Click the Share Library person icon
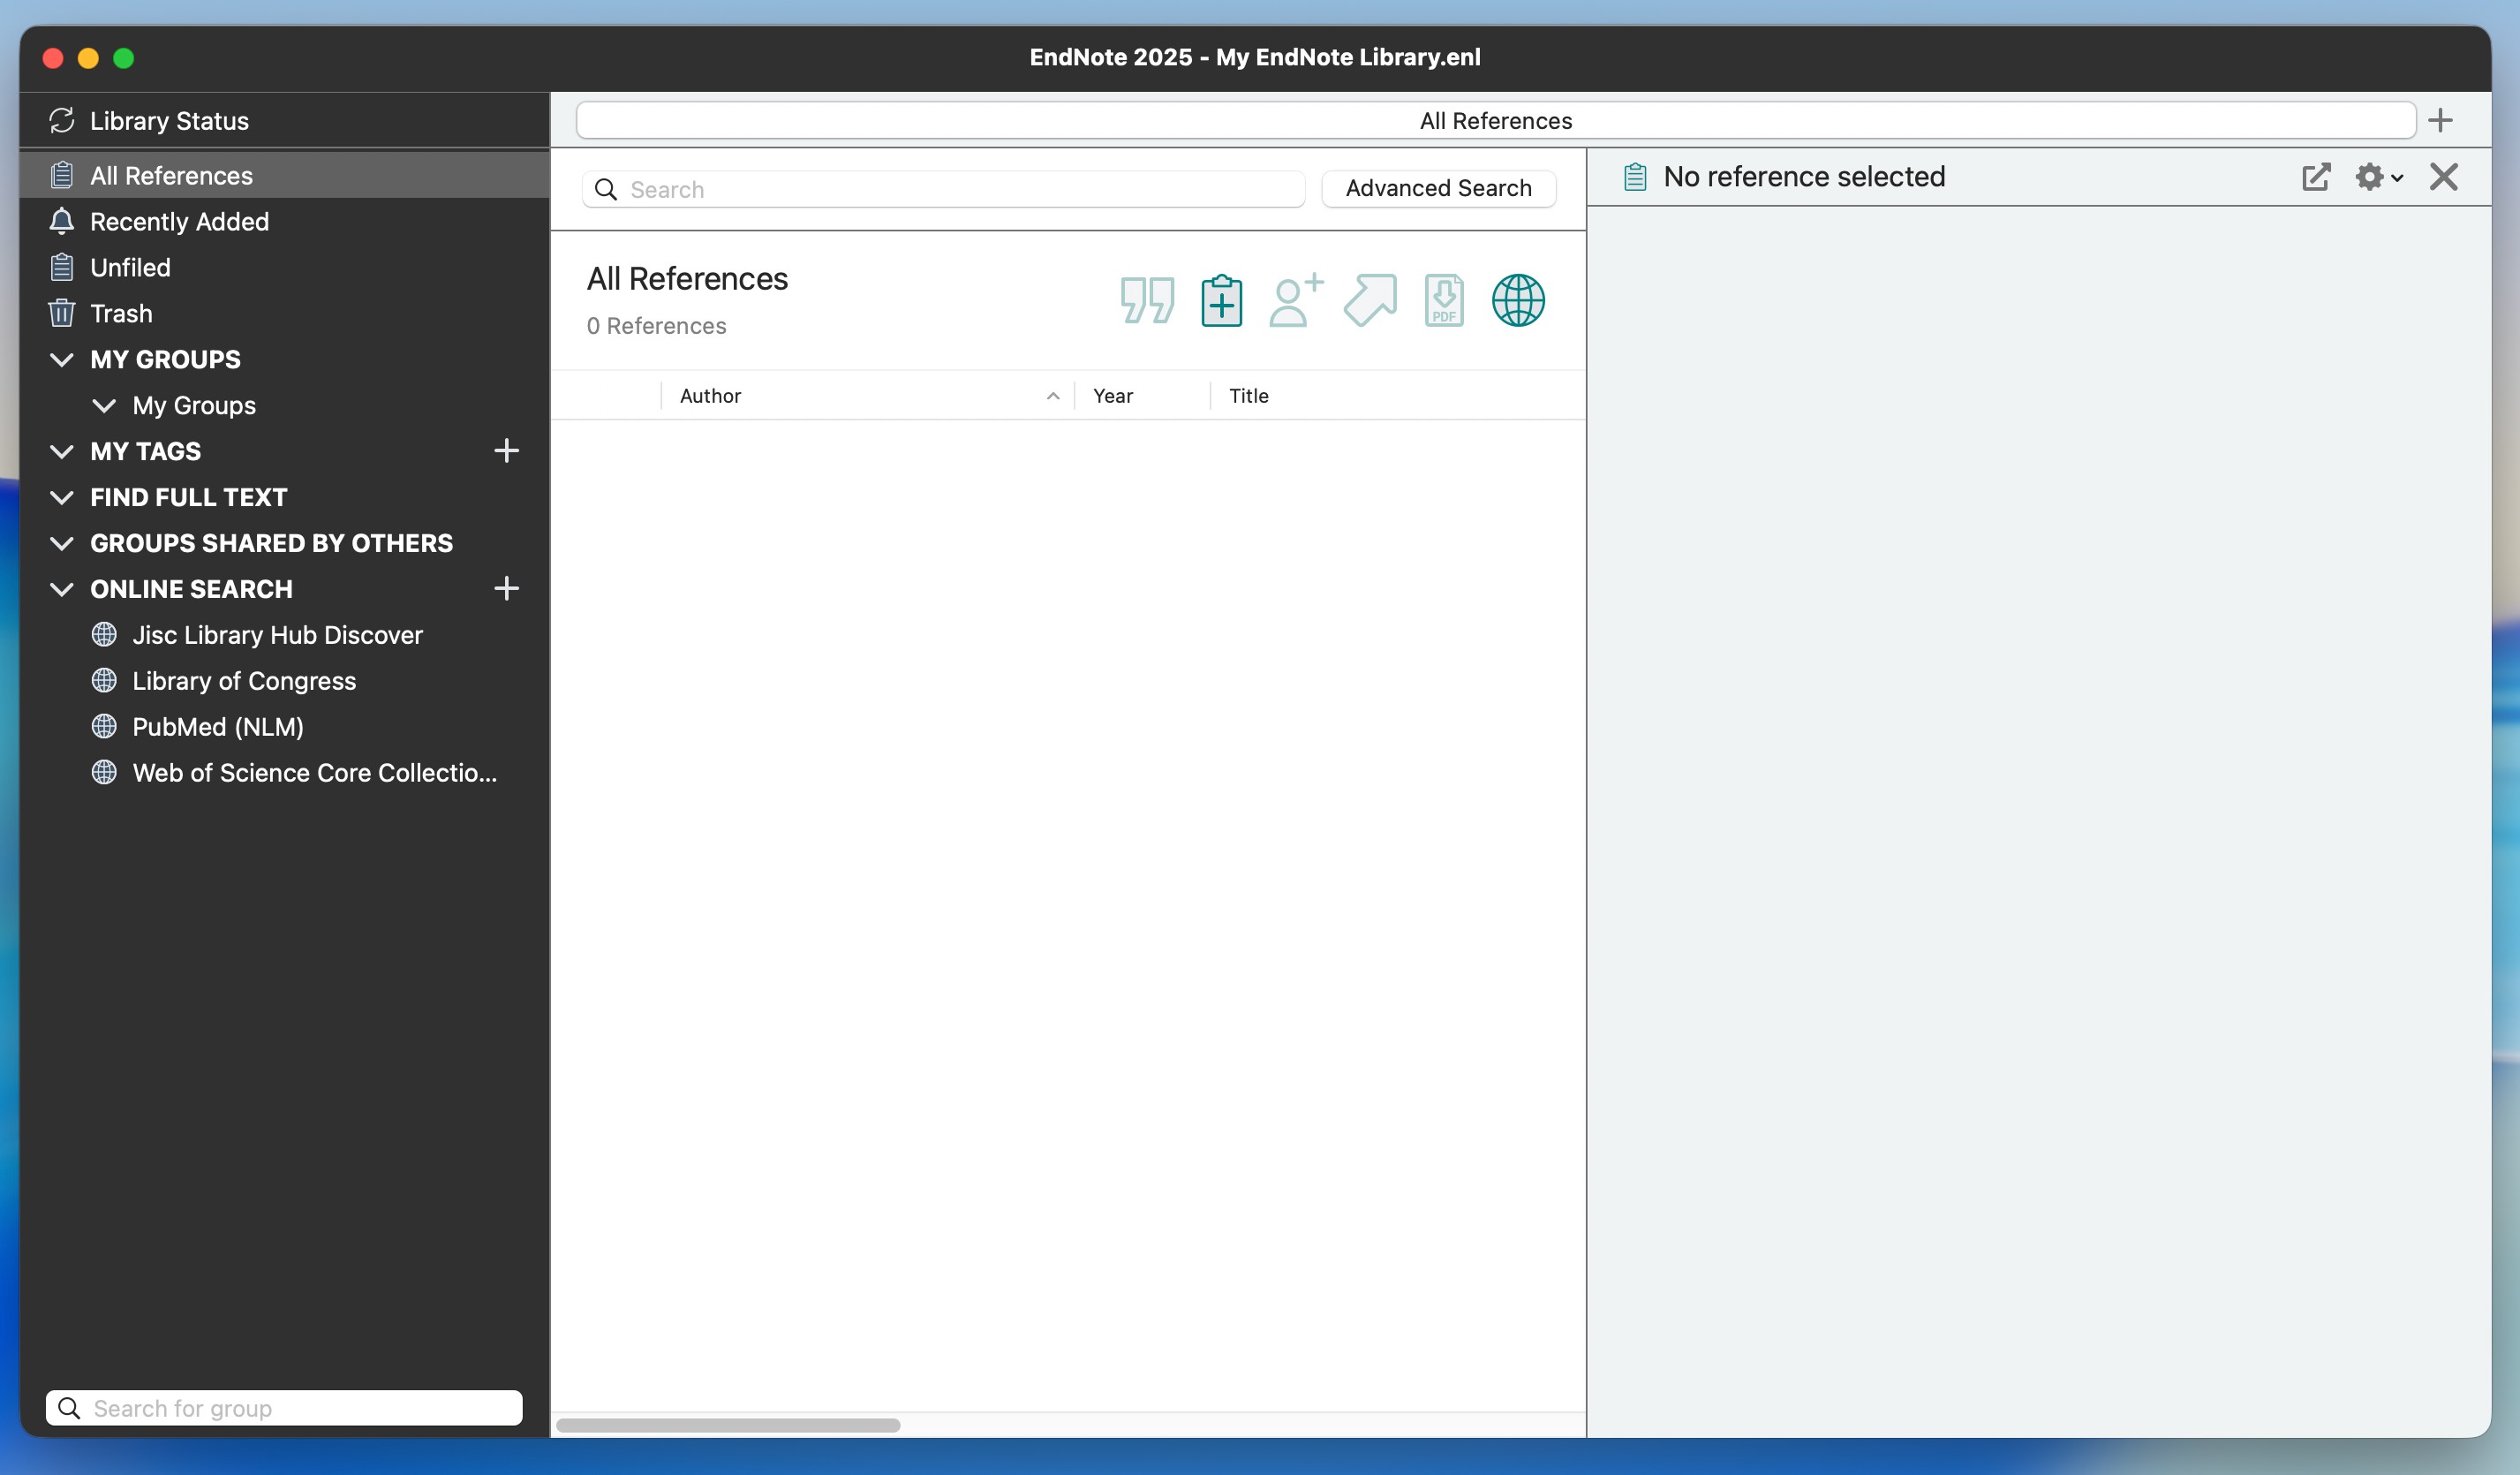Screen dimensions: 2520x1475 pyautogui.click(x=1295, y=300)
